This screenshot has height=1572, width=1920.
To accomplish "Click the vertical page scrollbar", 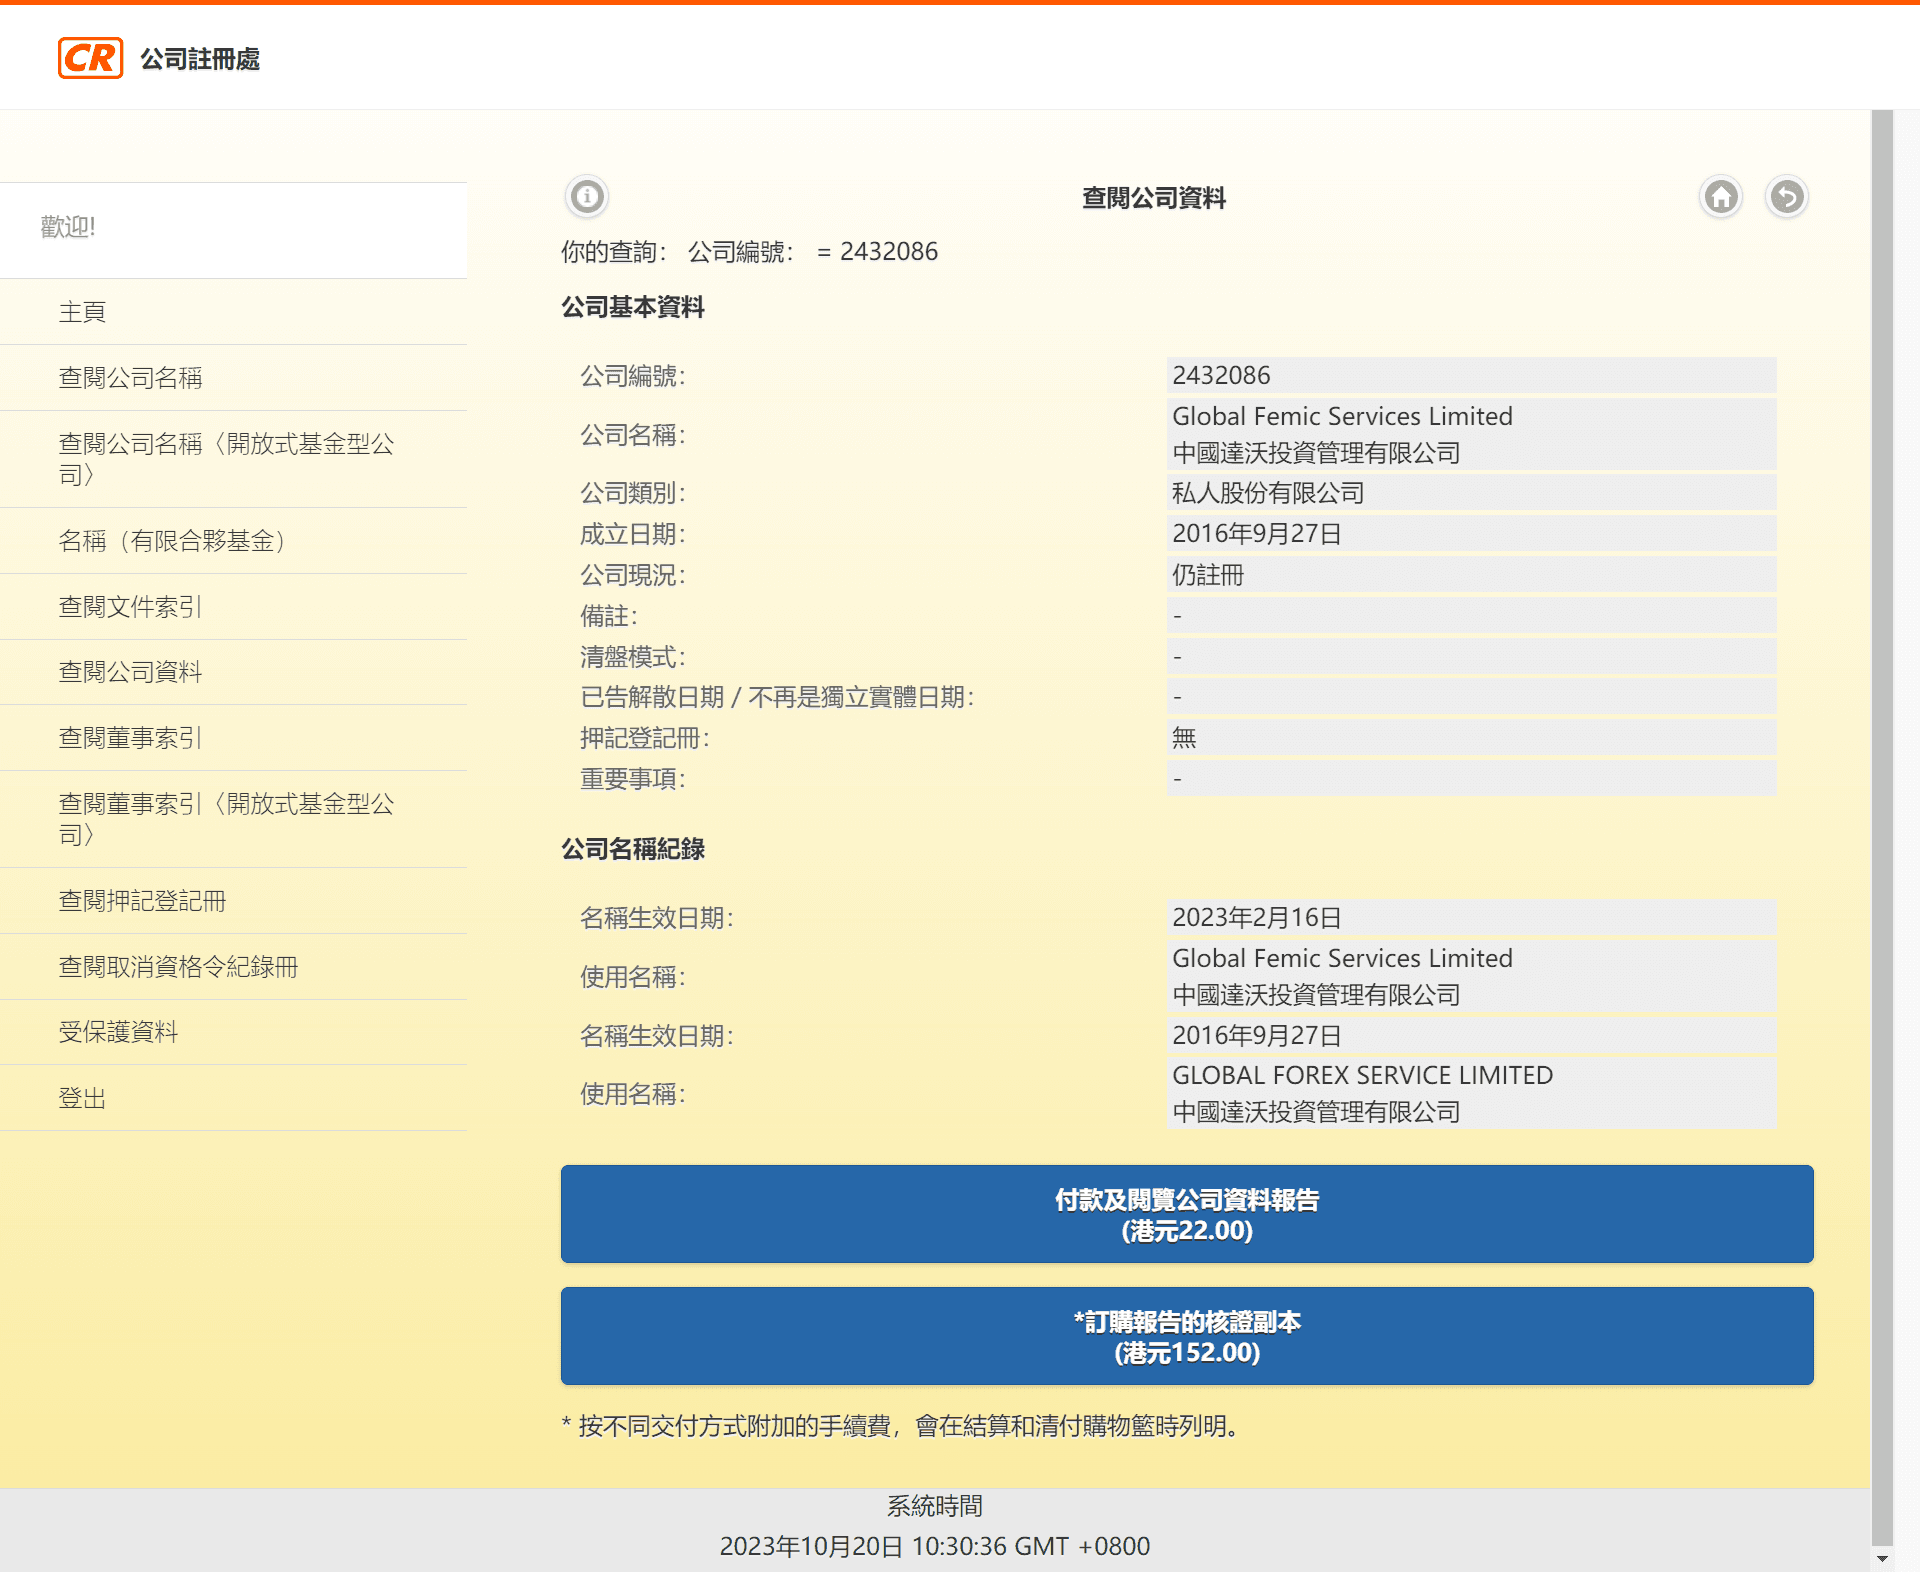I will pos(1882,827).
